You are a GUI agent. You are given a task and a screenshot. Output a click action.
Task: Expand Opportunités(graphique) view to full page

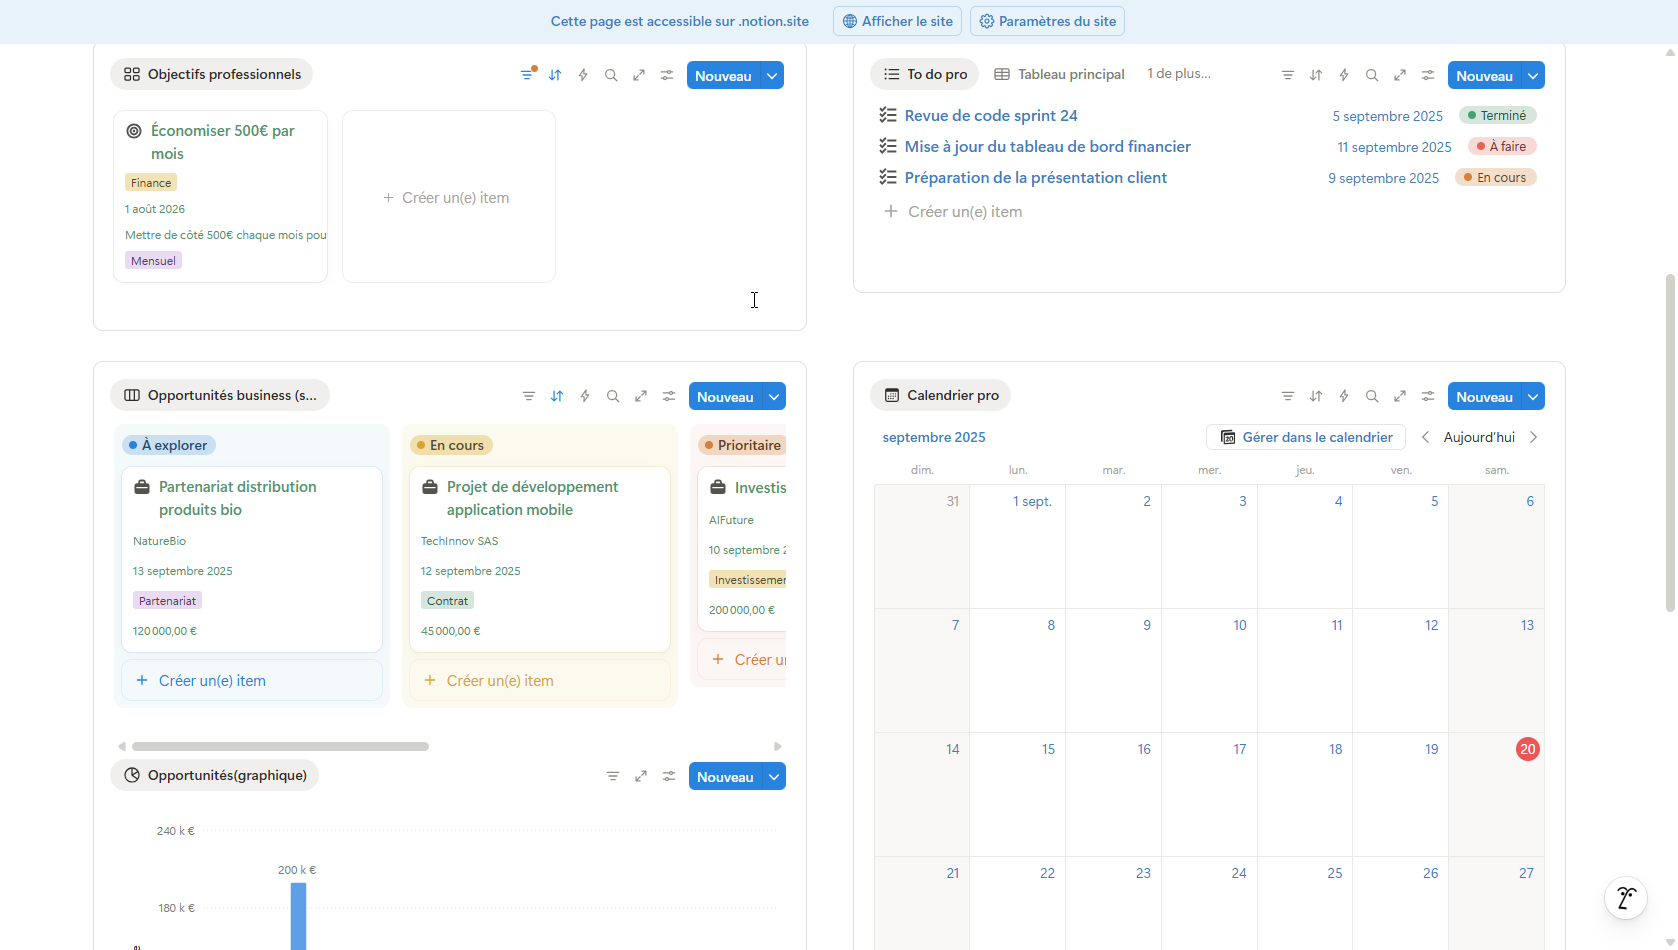pos(641,776)
